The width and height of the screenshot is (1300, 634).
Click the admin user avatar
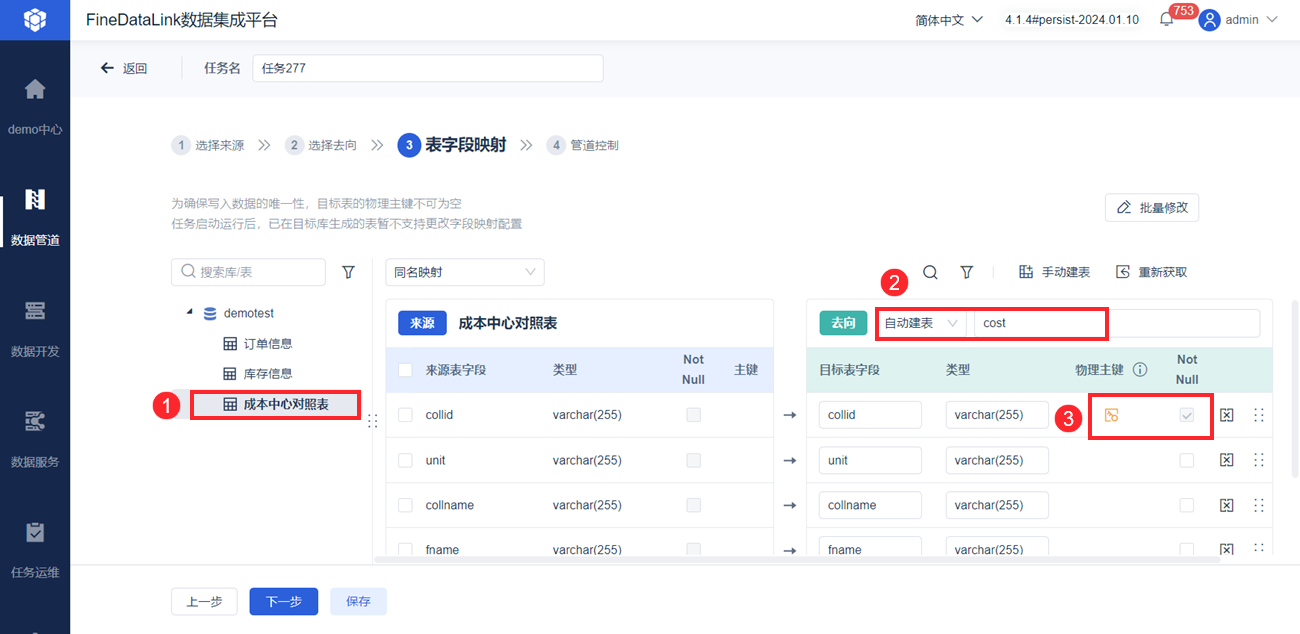[x=1210, y=20]
